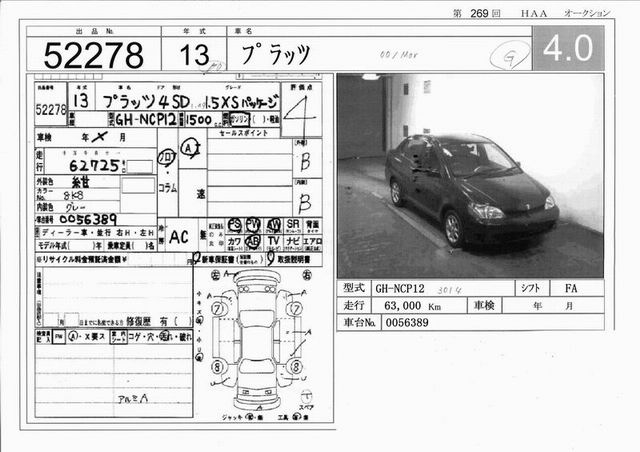640x452 pixels.
Task: Click the 車台No. label
Action: coord(359,323)
